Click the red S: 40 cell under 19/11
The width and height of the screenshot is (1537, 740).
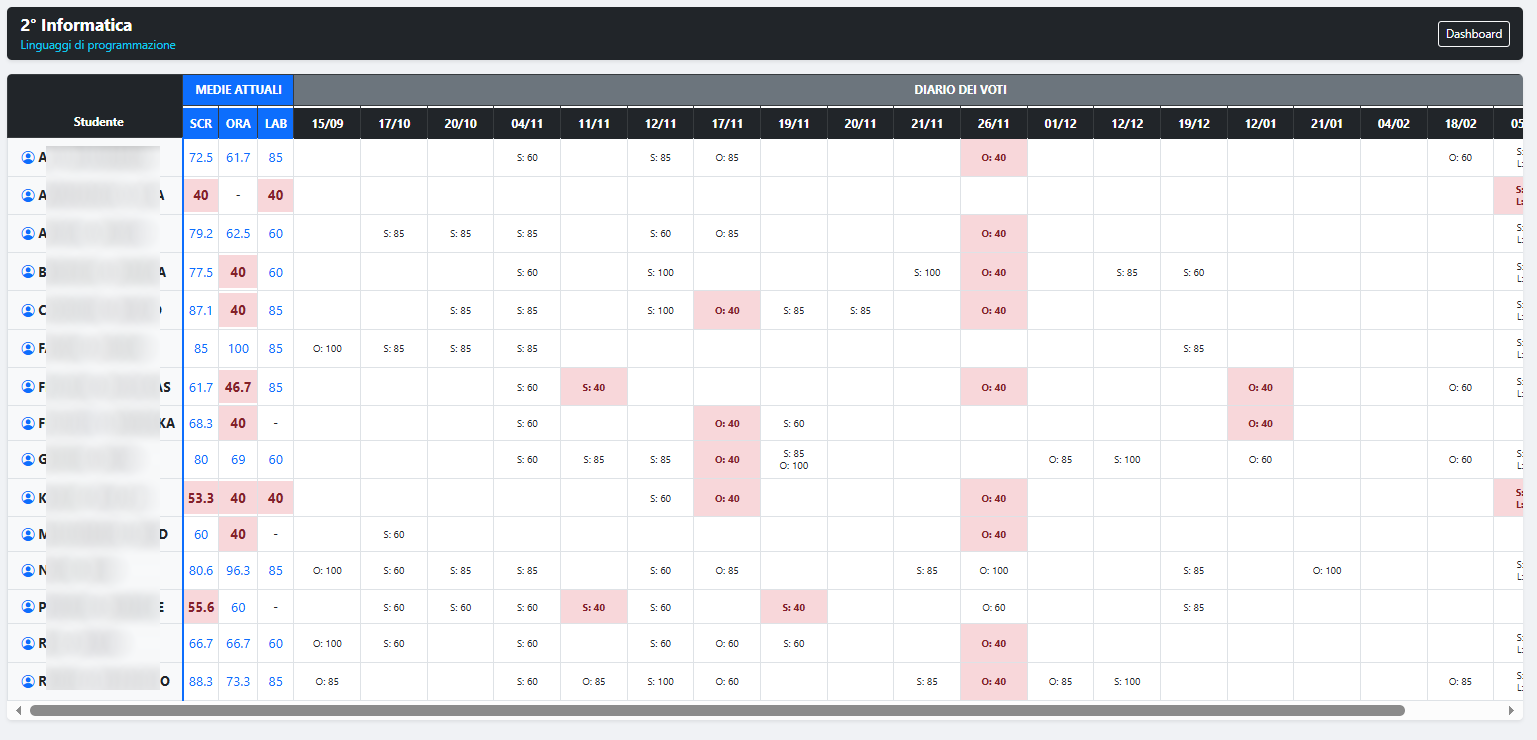794,607
